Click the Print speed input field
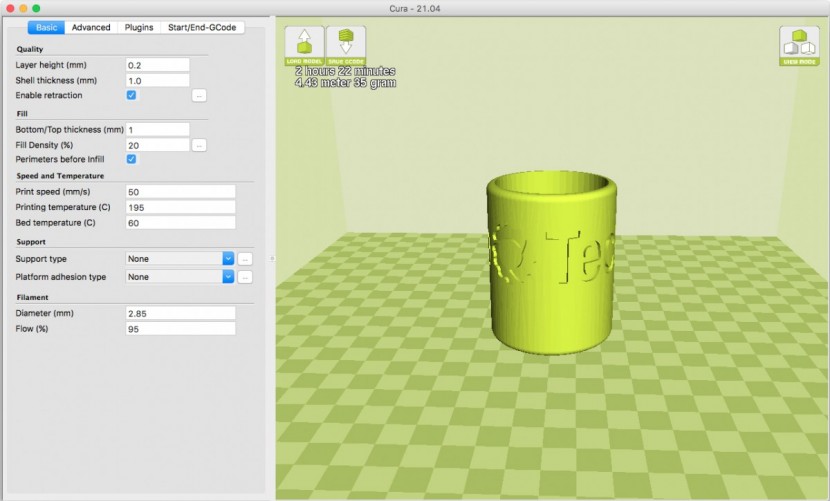The width and height of the screenshot is (830, 501). tap(181, 192)
